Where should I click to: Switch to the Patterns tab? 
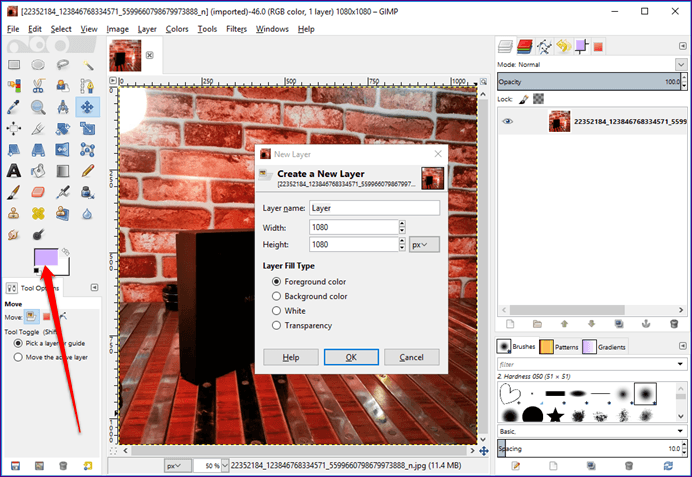559,347
